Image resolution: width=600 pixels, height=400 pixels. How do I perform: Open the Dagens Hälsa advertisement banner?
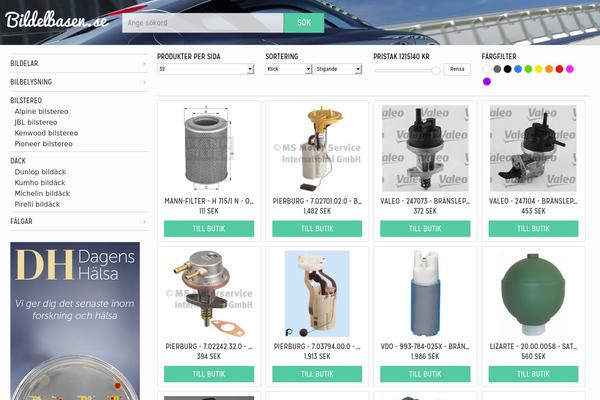coord(75,321)
